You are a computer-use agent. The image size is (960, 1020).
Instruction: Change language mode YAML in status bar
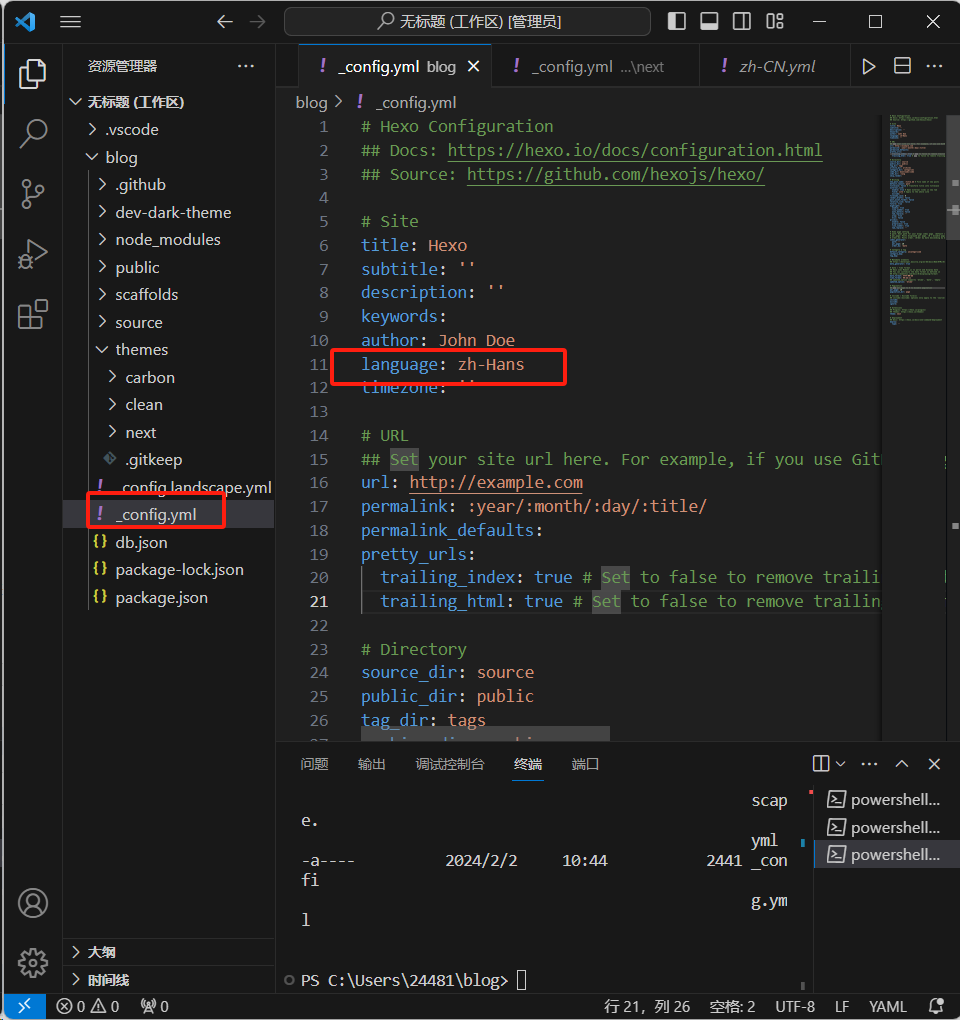pyautogui.click(x=887, y=1006)
